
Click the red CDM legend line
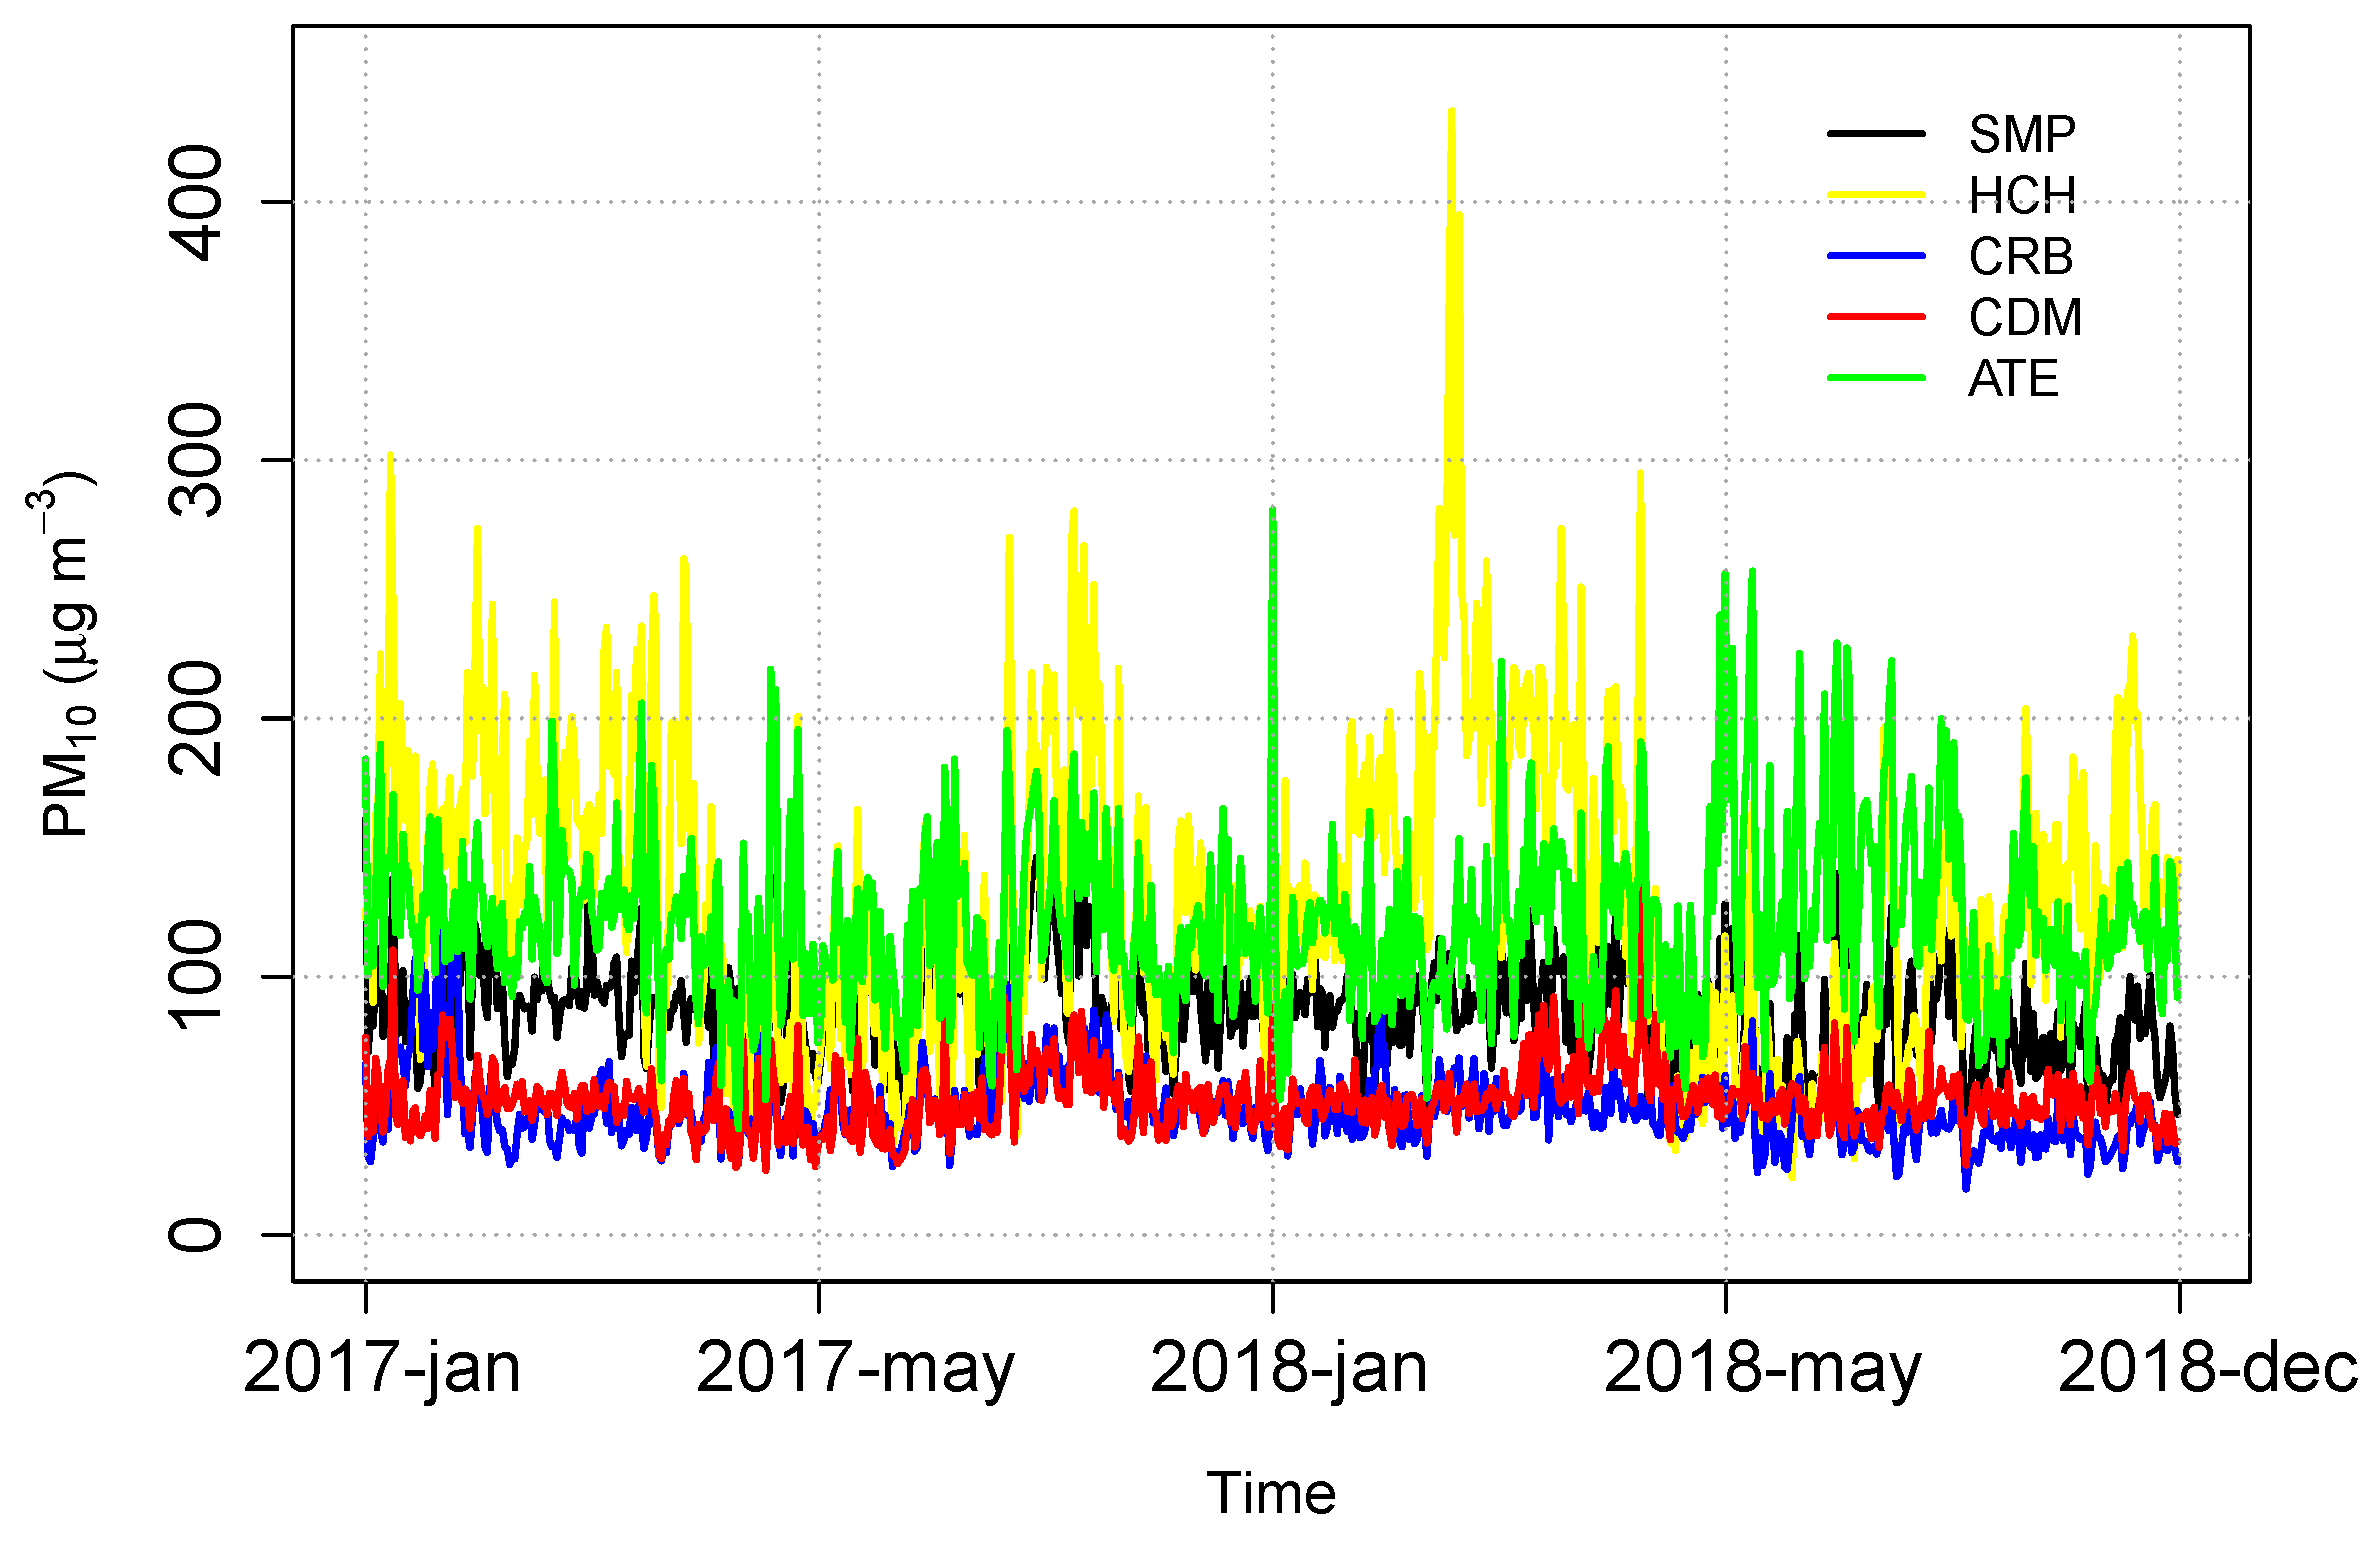coord(1876,317)
